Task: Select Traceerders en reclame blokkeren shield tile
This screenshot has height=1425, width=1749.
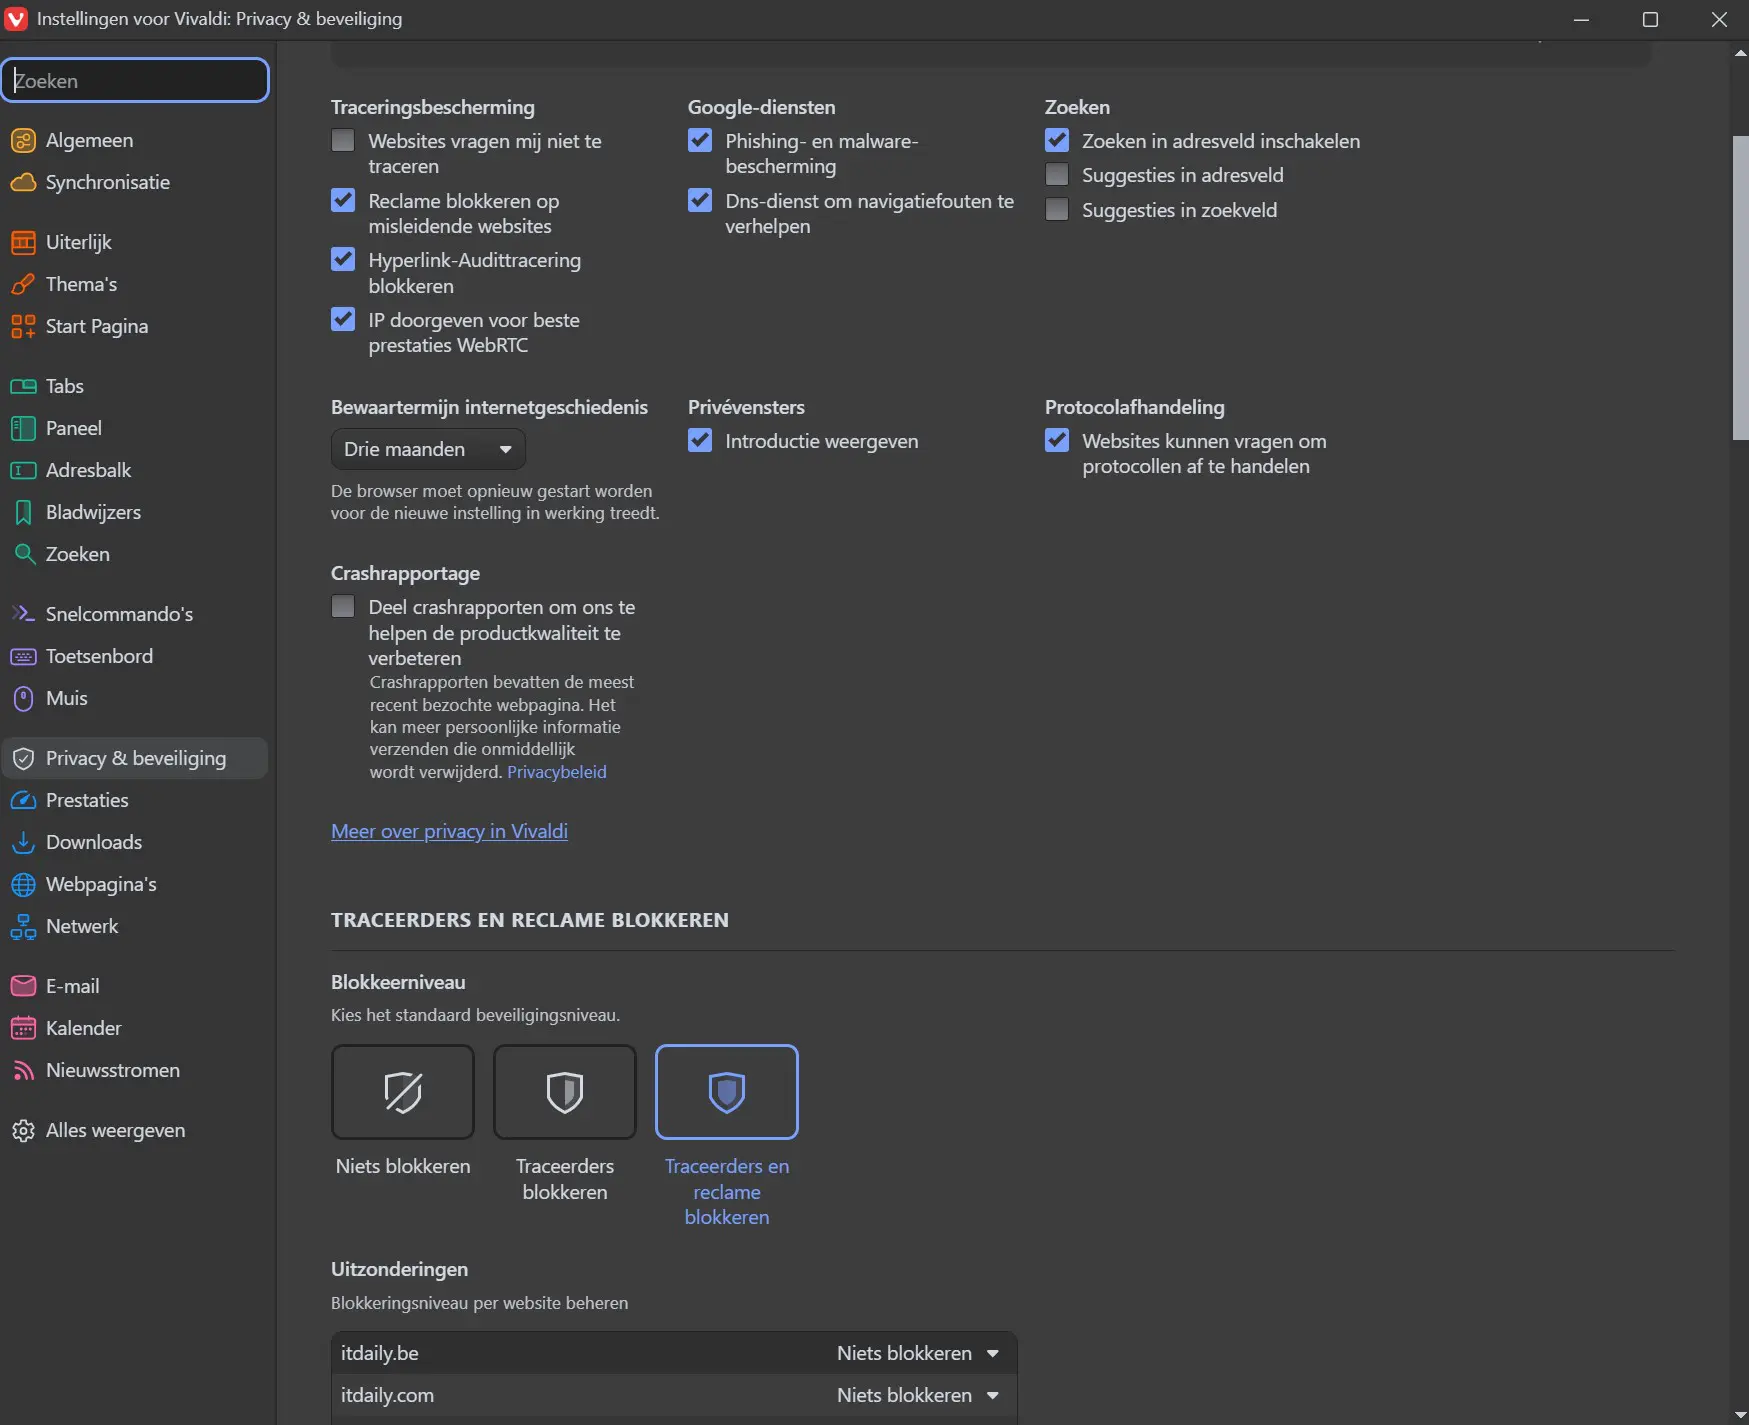Action: coord(727,1092)
